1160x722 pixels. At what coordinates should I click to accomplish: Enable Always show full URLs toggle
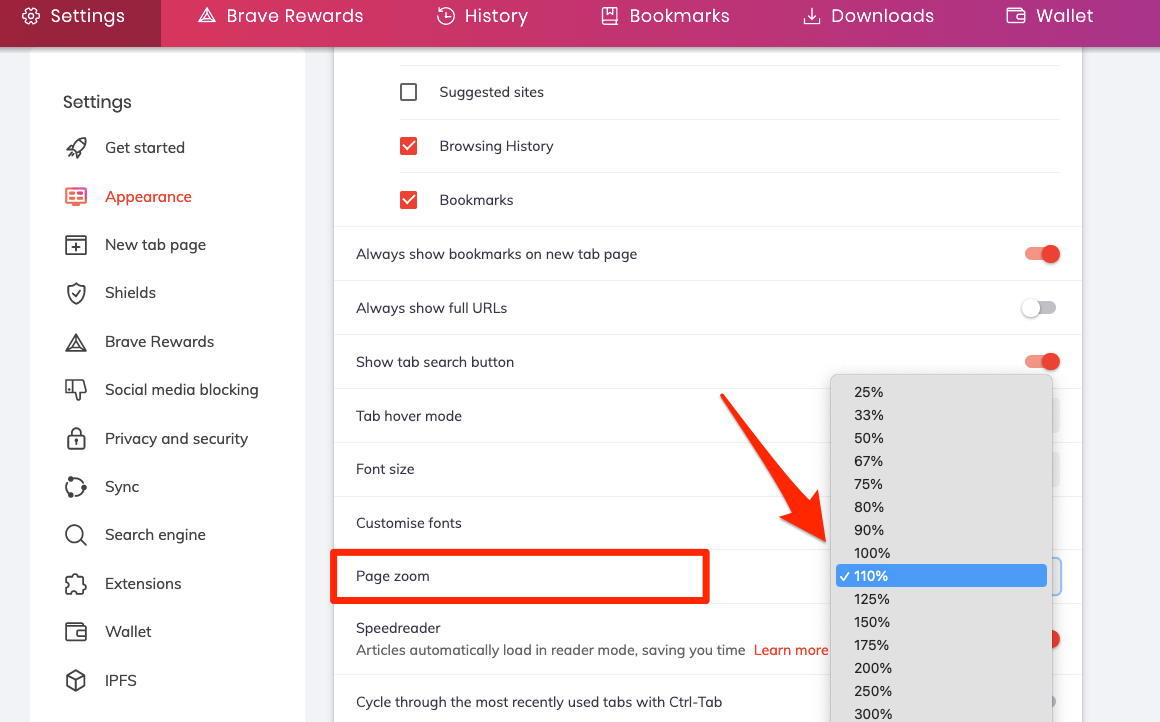[1039, 308]
